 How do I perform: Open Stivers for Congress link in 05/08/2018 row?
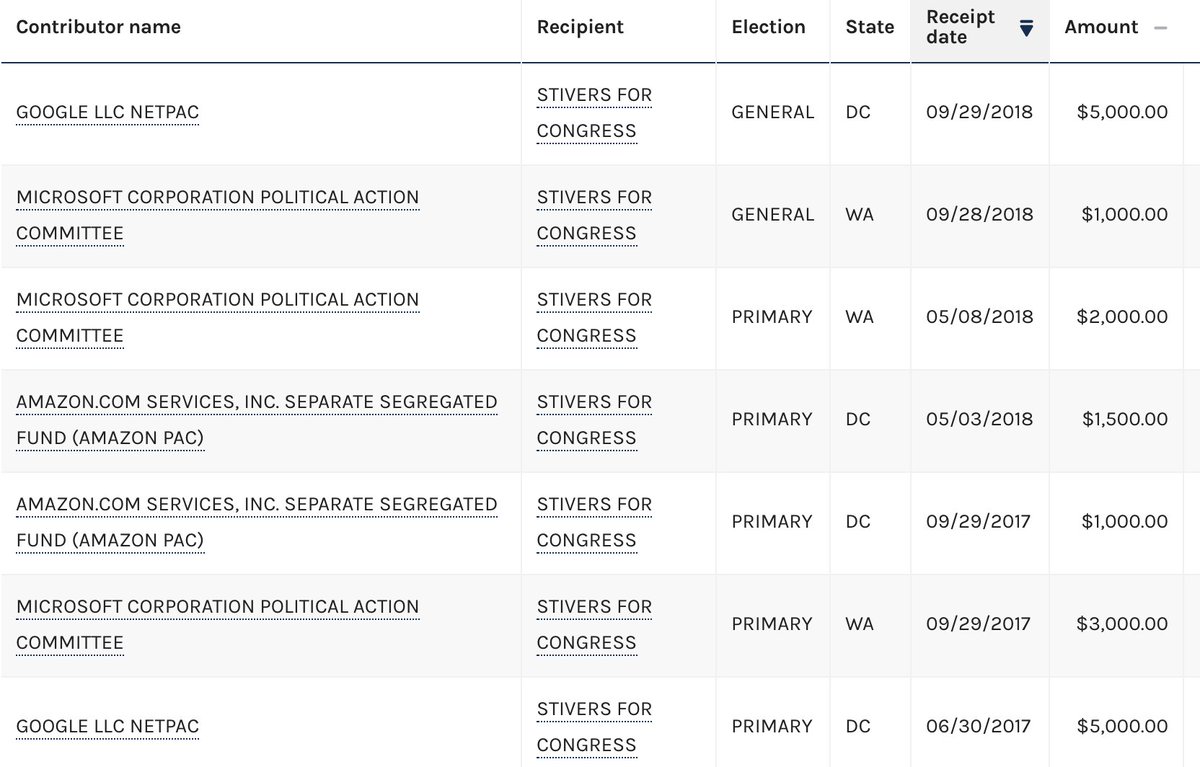coord(594,318)
